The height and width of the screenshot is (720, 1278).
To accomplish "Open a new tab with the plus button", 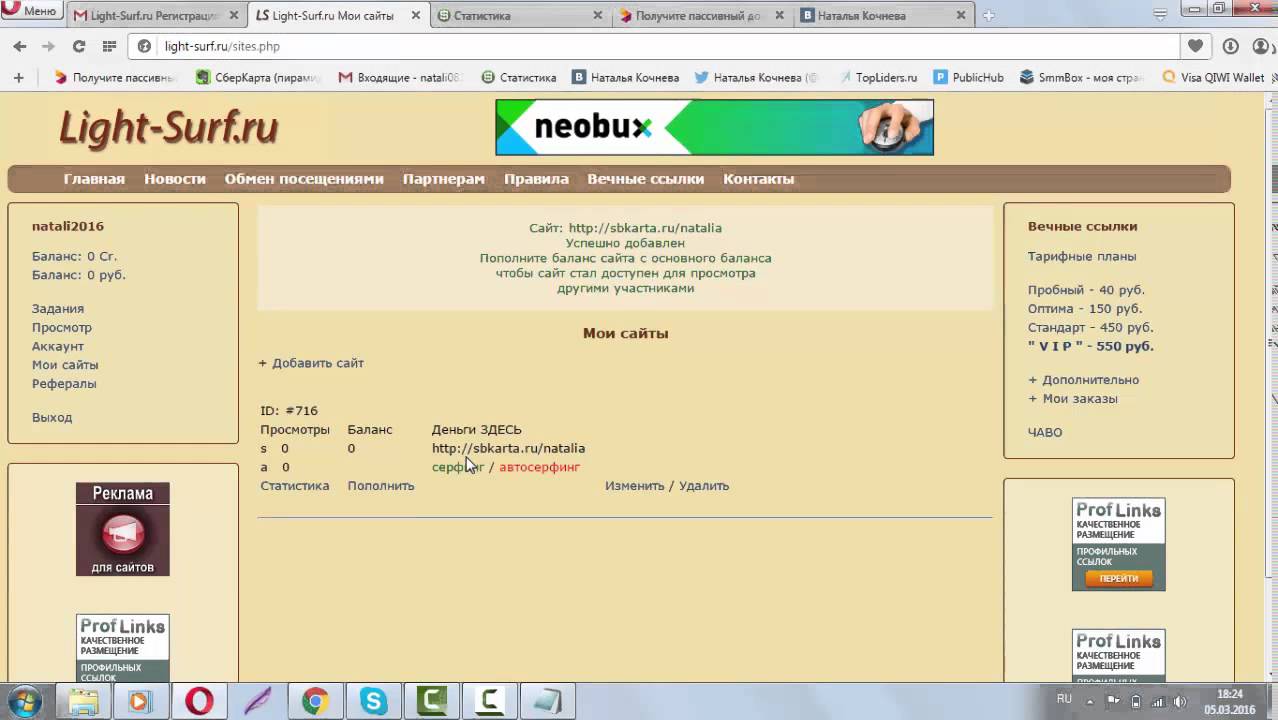I will pyautogui.click(x=988, y=16).
